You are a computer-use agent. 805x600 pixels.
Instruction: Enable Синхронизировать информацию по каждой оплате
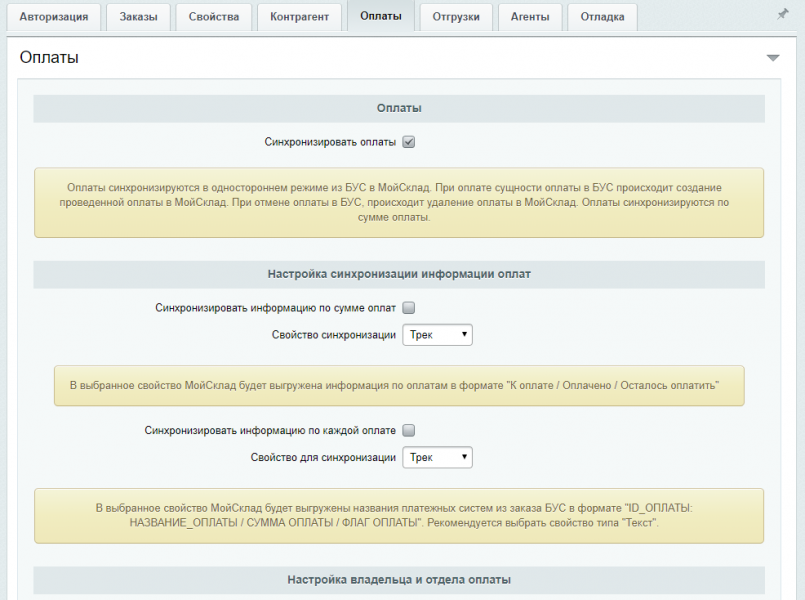point(409,431)
